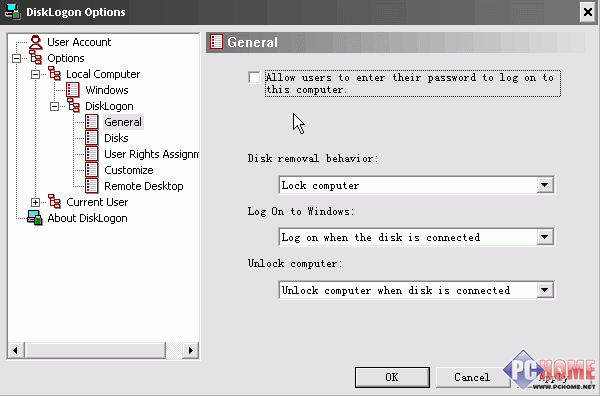600x396 pixels.
Task: Click the User Rights Assignment page icon
Action: (92, 154)
